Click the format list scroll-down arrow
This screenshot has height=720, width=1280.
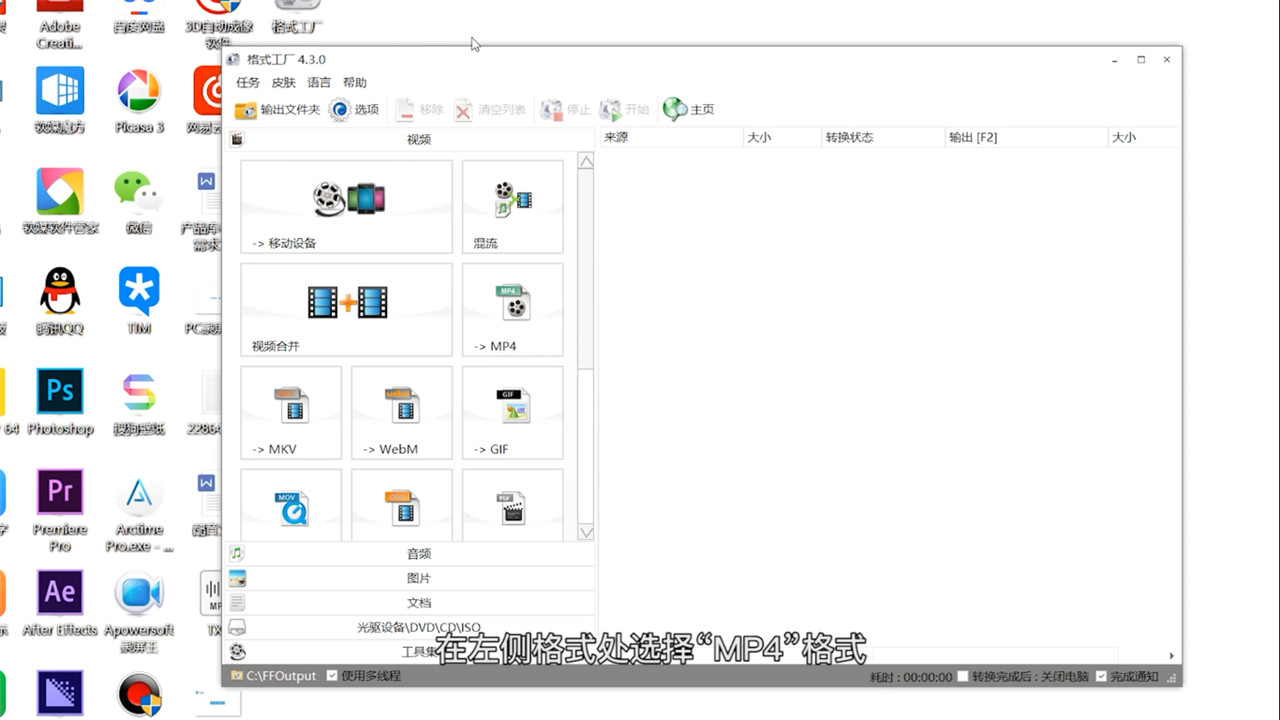586,532
